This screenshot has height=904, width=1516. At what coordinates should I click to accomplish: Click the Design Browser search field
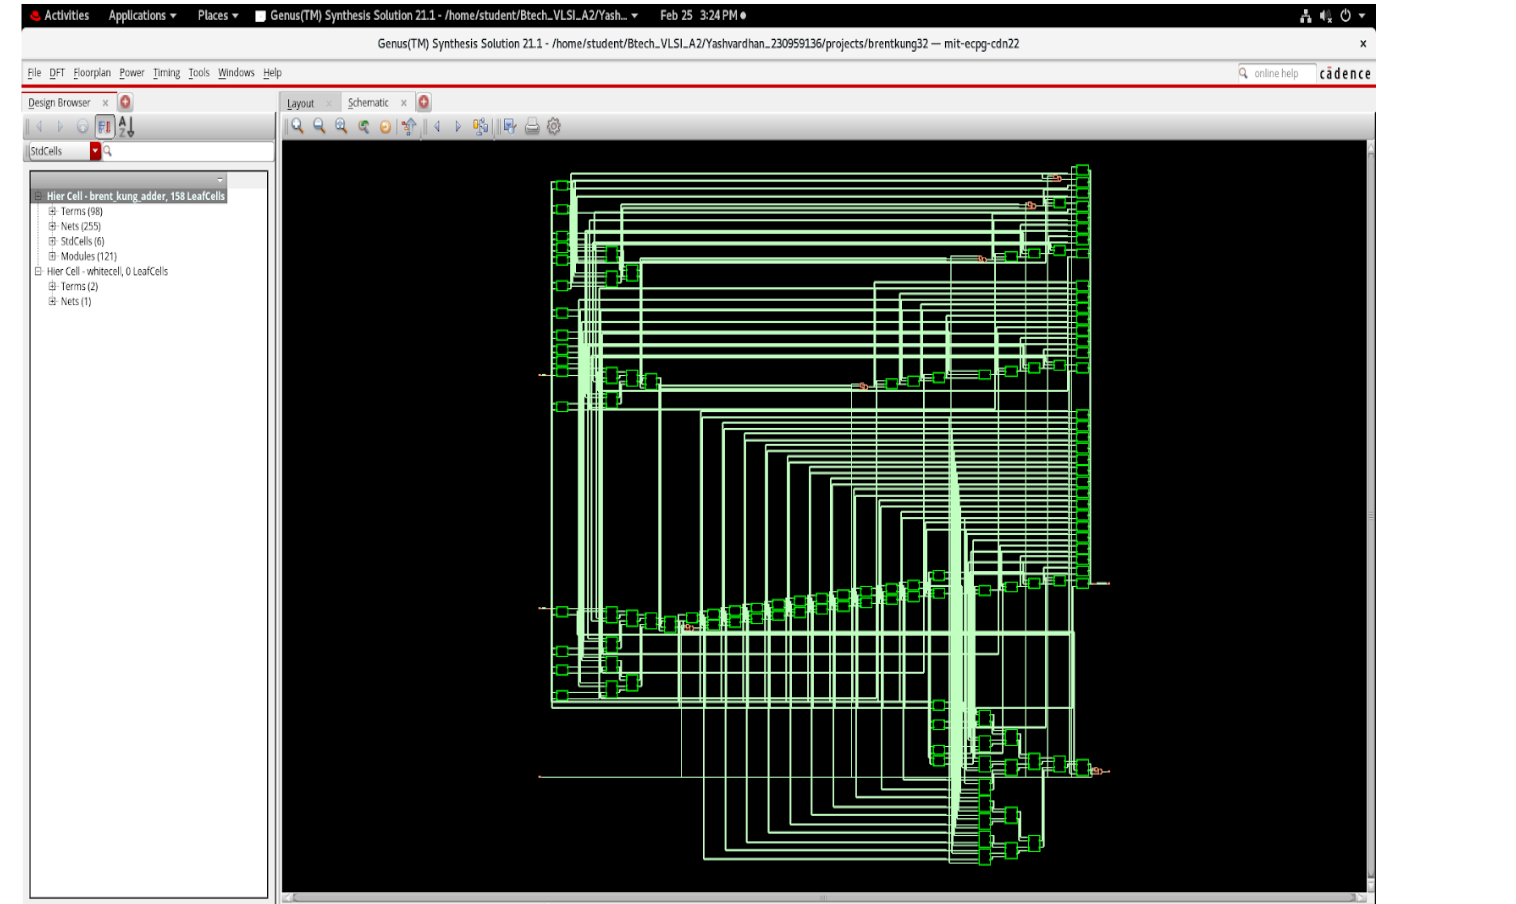click(x=190, y=151)
